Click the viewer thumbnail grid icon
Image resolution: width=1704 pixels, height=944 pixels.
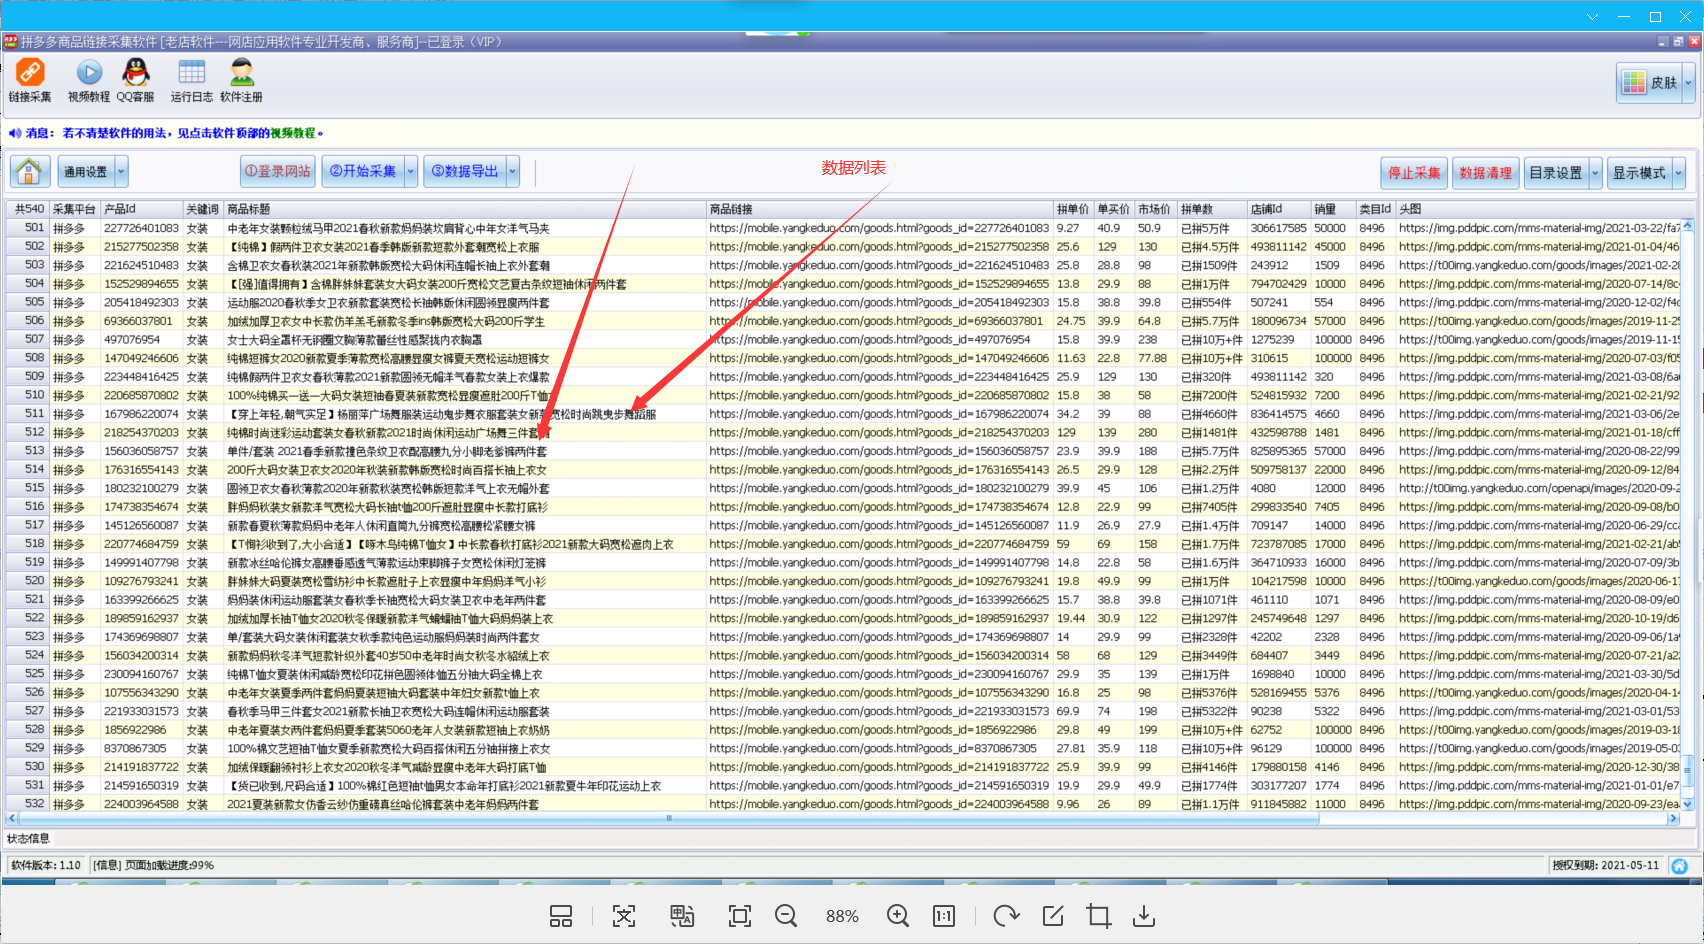pos(561,916)
